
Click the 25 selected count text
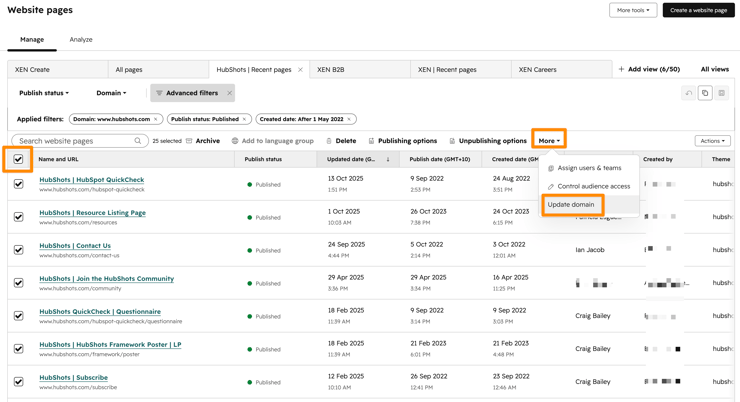[x=167, y=141]
